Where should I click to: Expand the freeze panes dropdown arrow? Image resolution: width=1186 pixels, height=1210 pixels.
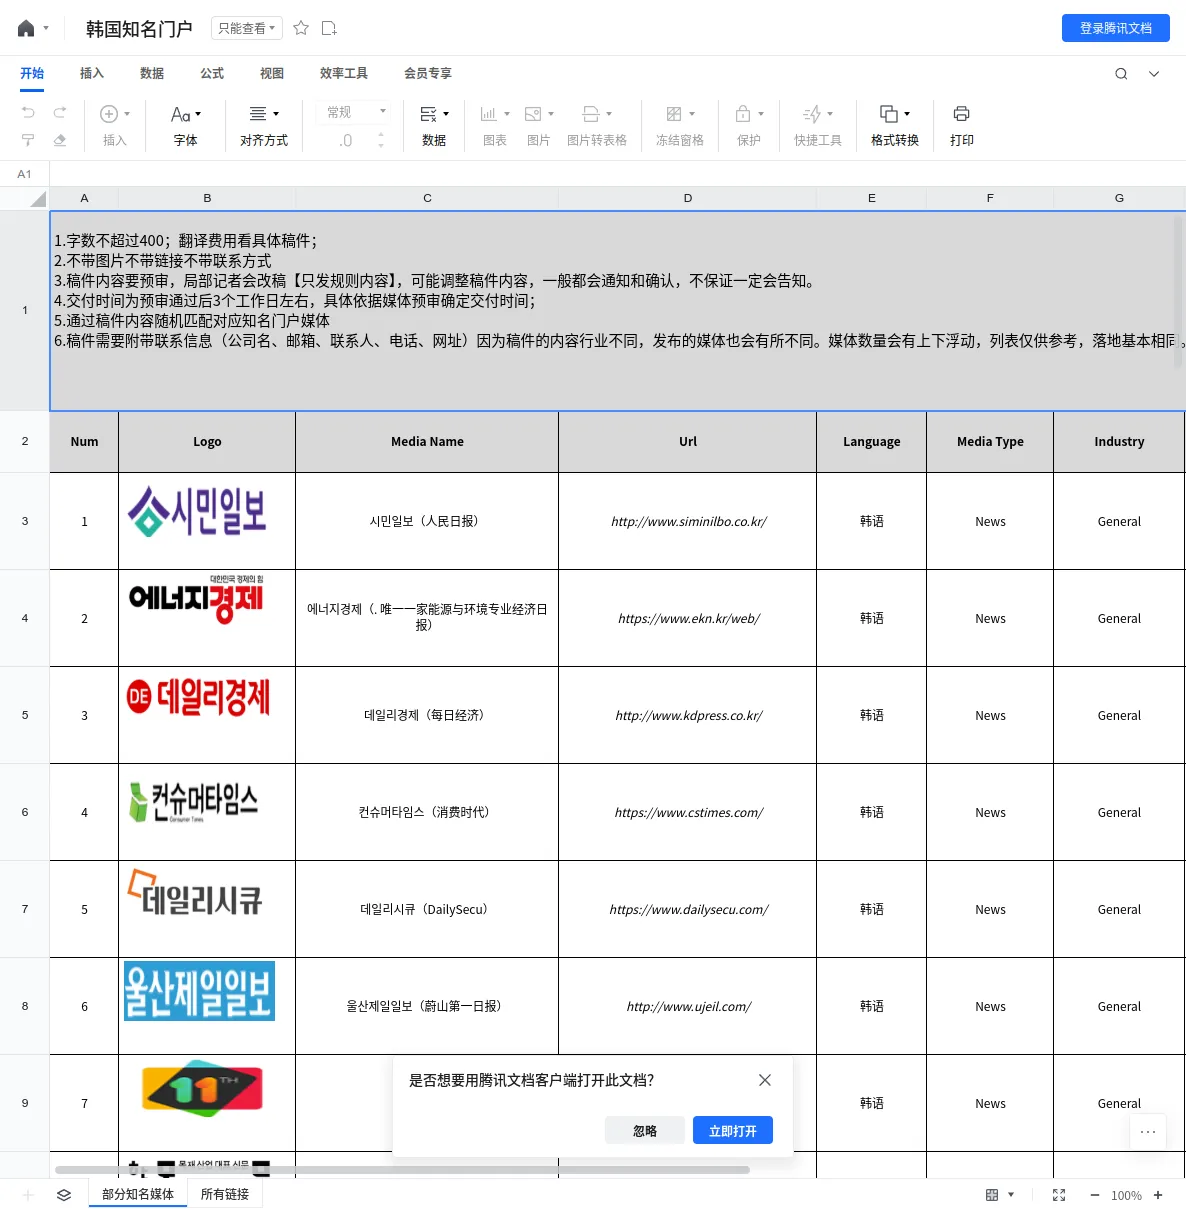coord(692,114)
